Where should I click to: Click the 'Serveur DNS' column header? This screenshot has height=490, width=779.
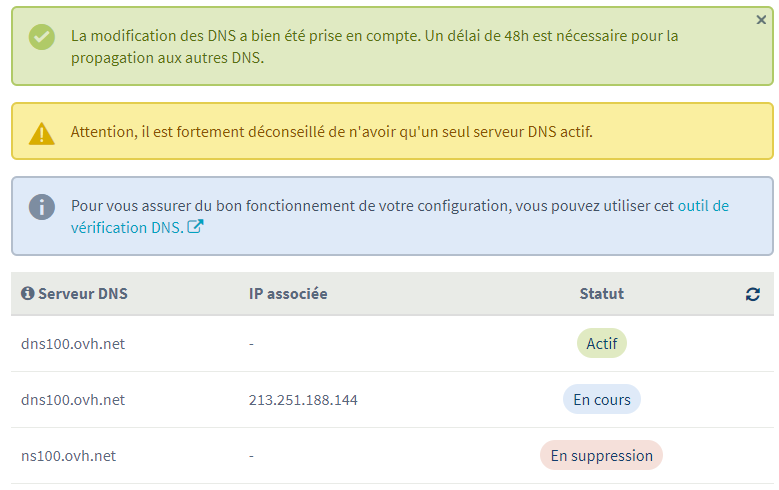83,294
